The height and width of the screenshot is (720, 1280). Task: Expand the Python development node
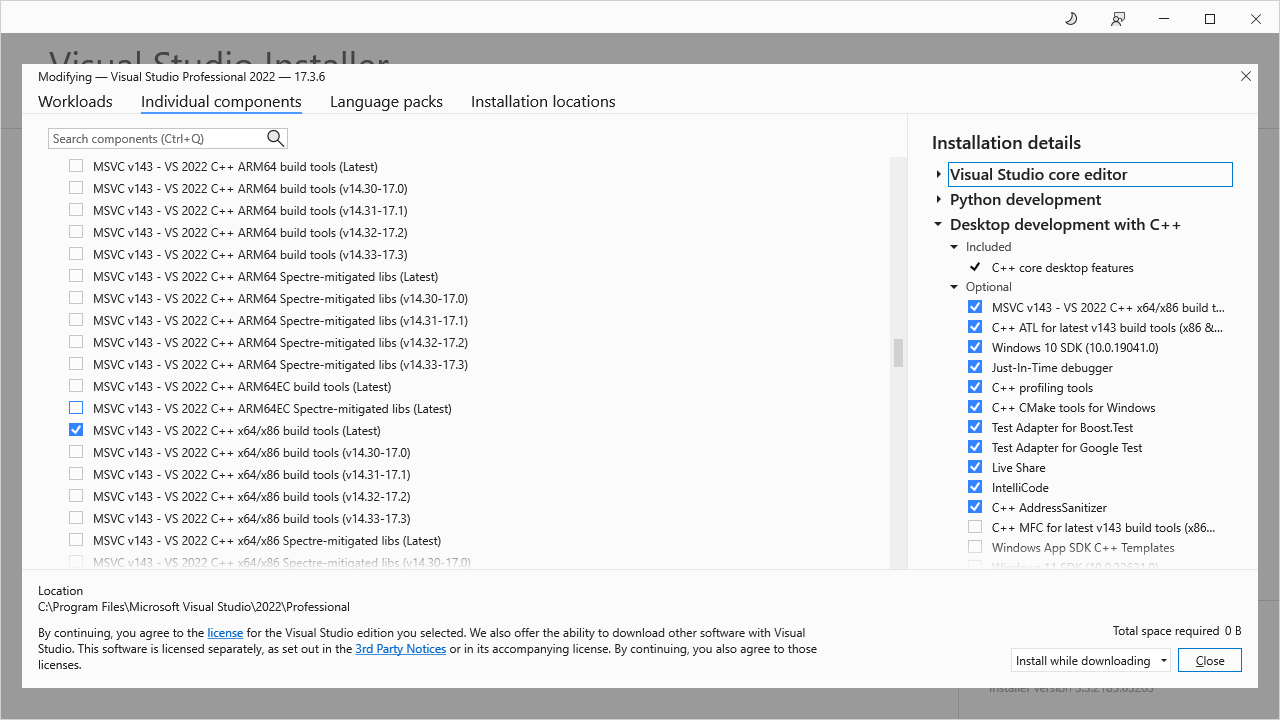pos(938,199)
